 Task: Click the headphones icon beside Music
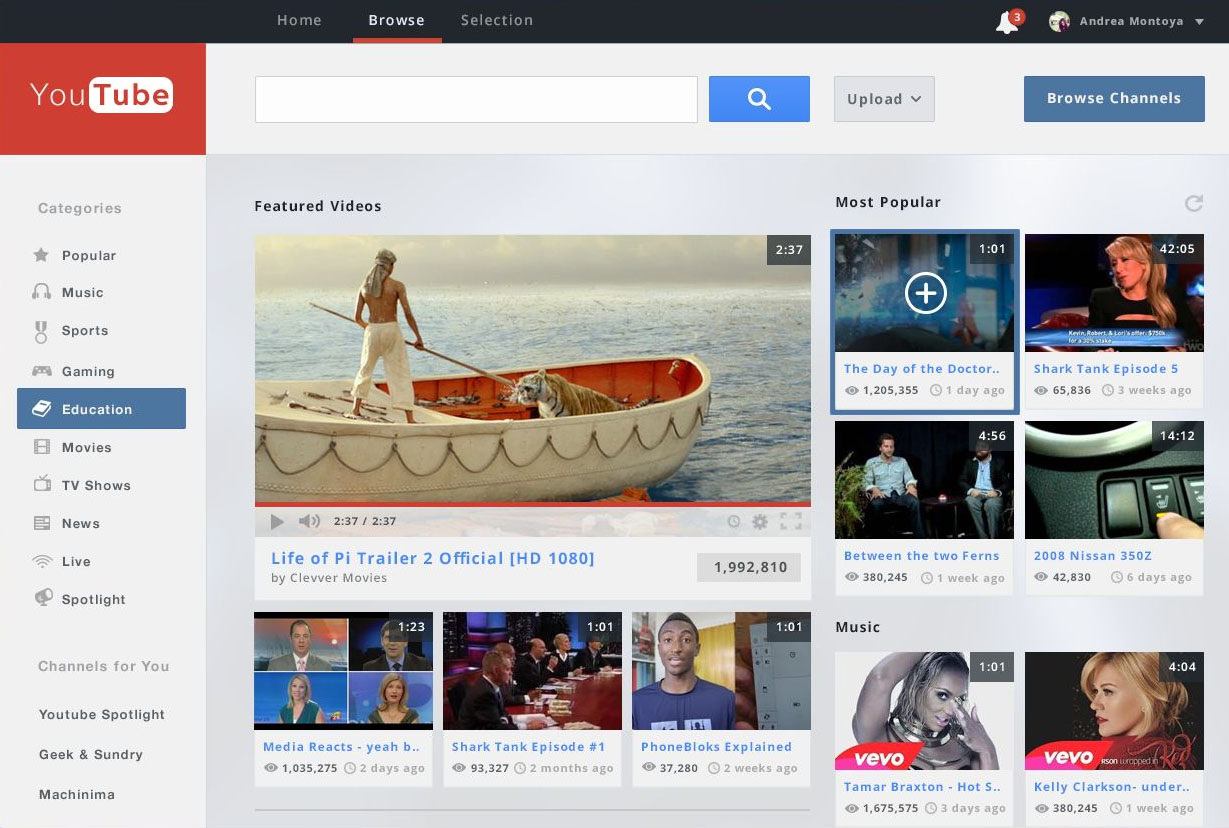(x=41, y=292)
